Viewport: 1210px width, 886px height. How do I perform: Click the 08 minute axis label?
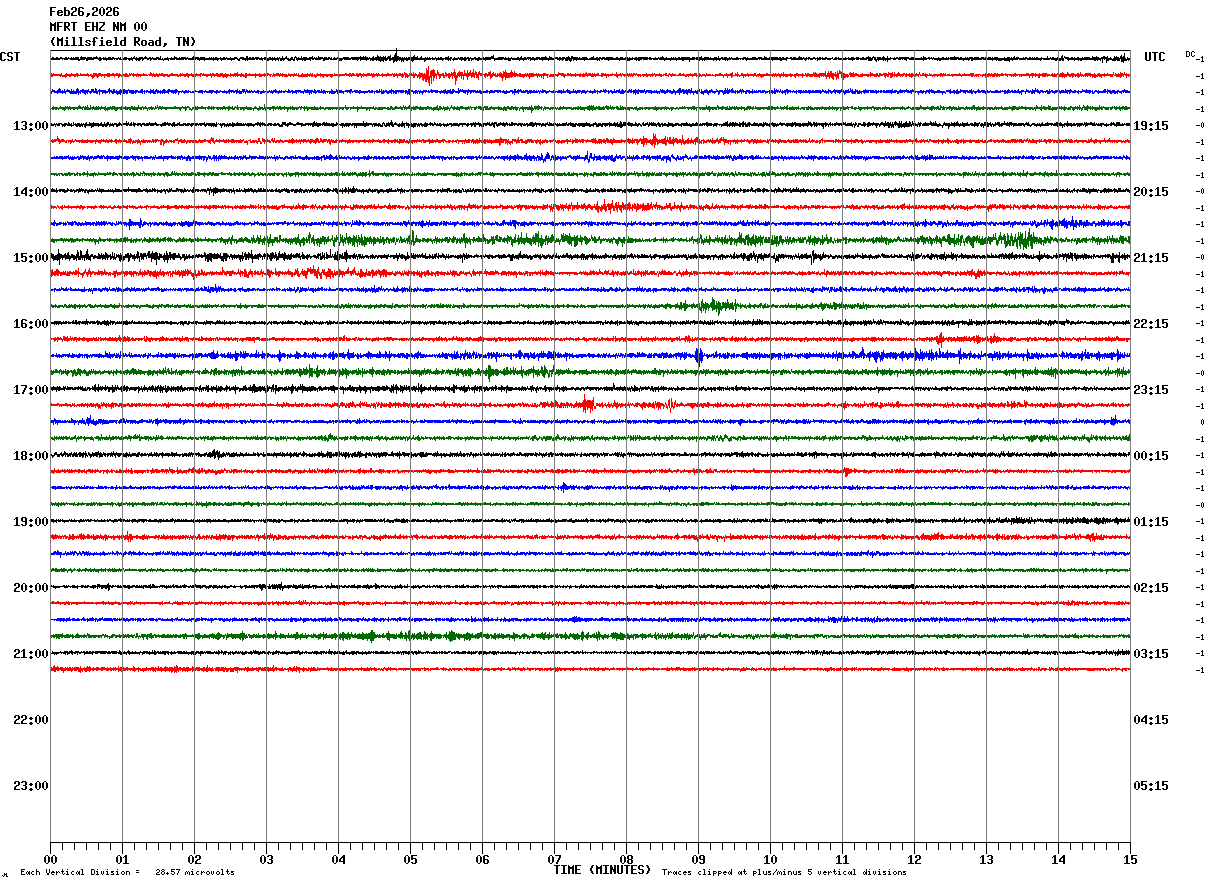(x=626, y=860)
